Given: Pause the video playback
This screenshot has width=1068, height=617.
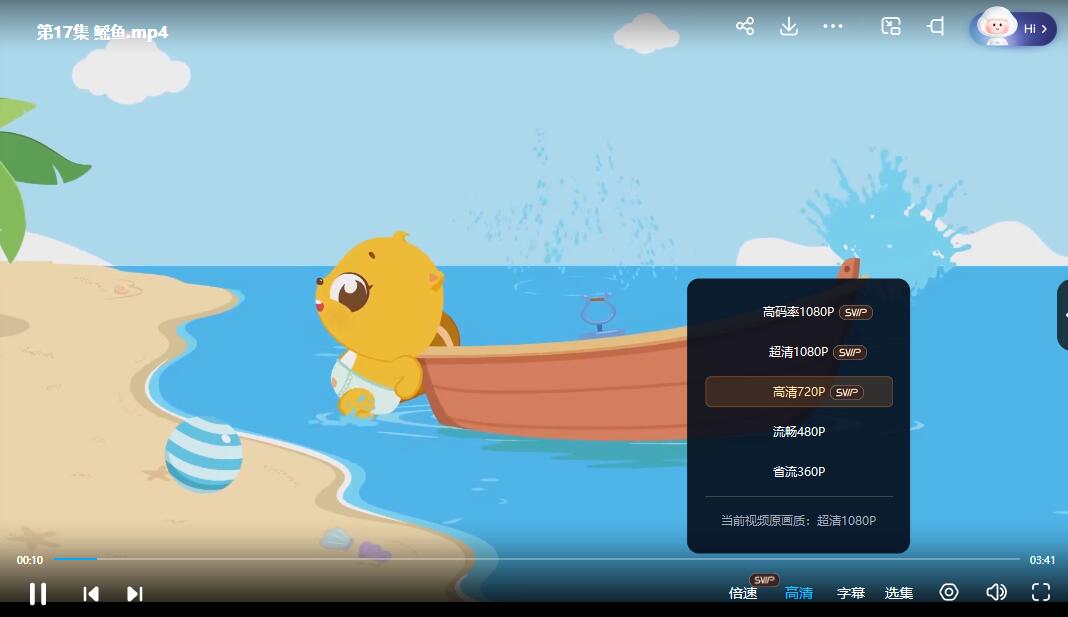Looking at the screenshot, I should (x=38, y=594).
